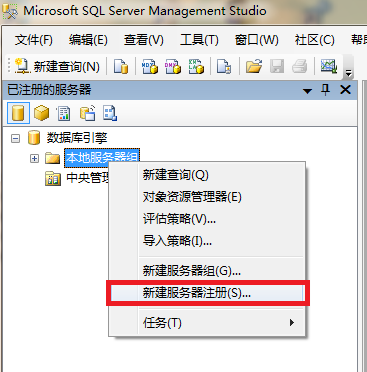
Task: Open the 工具(T) menu
Action: click(199, 40)
